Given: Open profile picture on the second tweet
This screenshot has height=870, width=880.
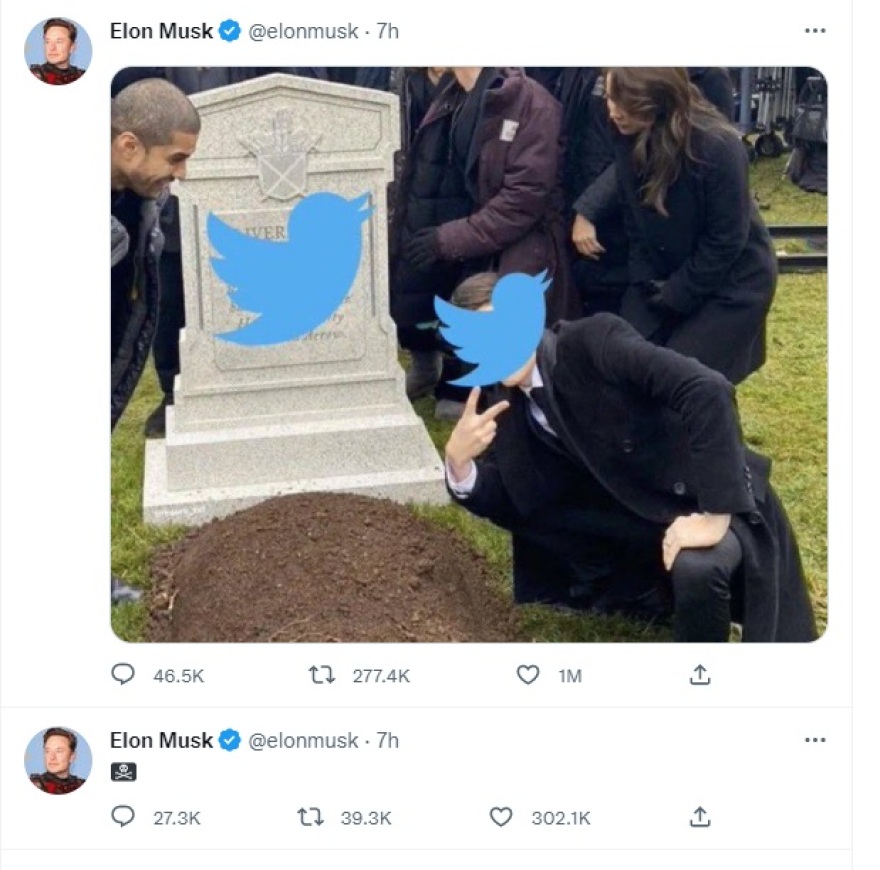Looking at the screenshot, I should tap(58, 760).
